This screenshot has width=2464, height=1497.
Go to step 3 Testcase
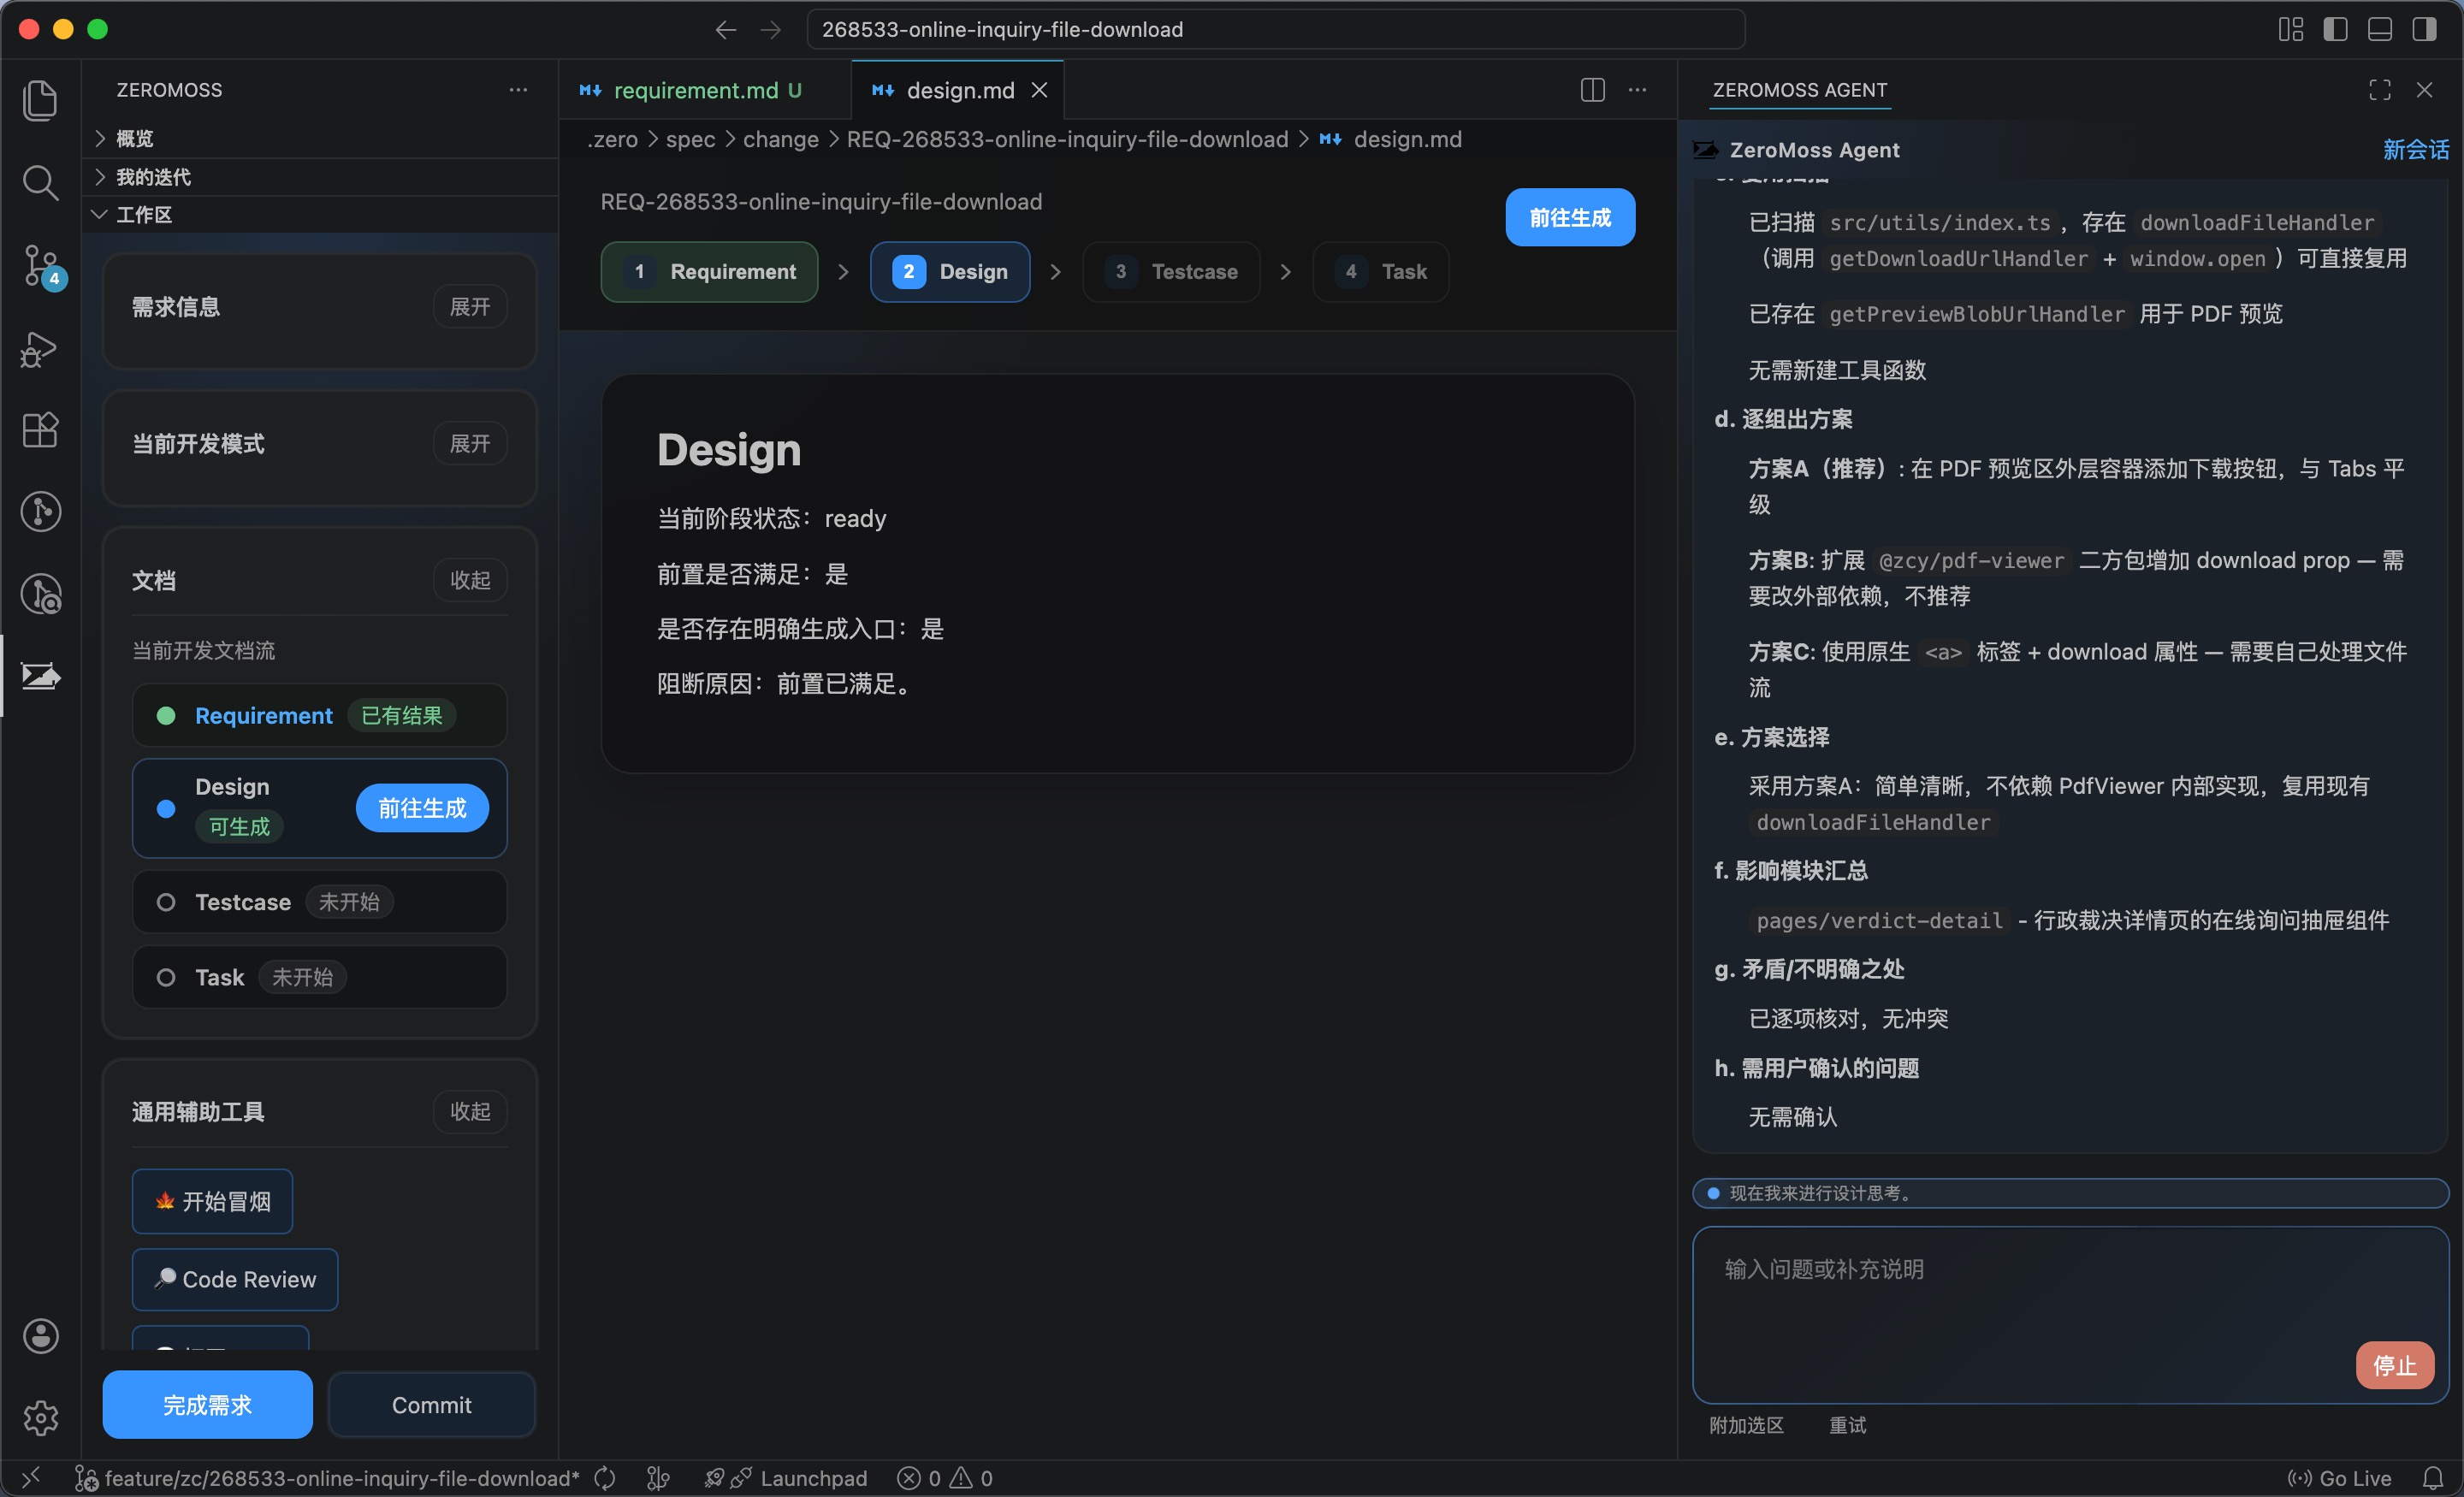1172,272
